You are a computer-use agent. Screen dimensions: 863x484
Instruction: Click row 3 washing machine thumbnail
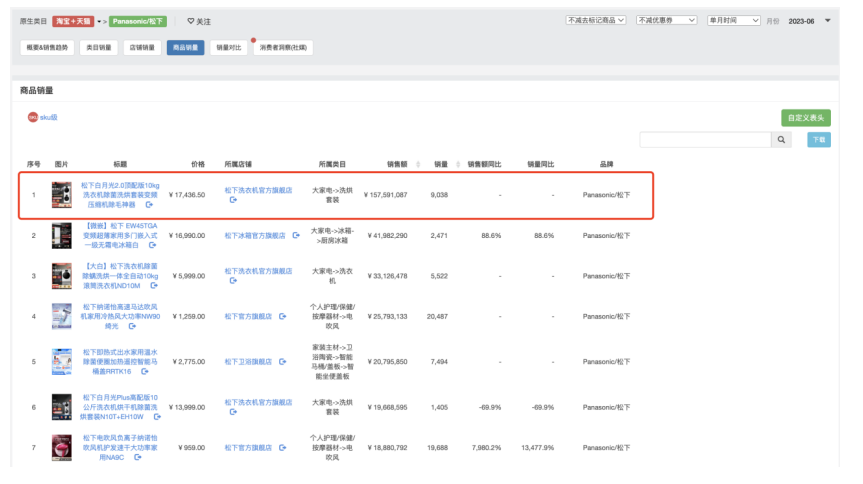pos(62,276)
